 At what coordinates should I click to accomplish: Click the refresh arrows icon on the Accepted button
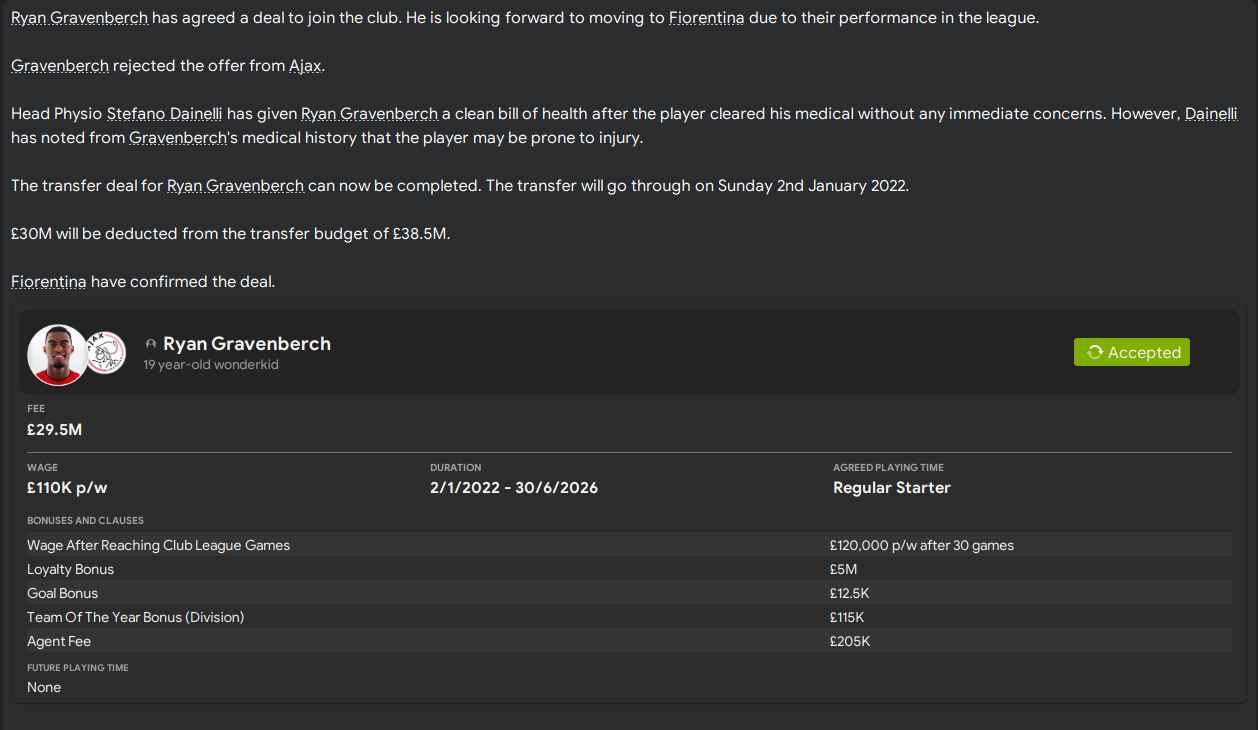1095,352
